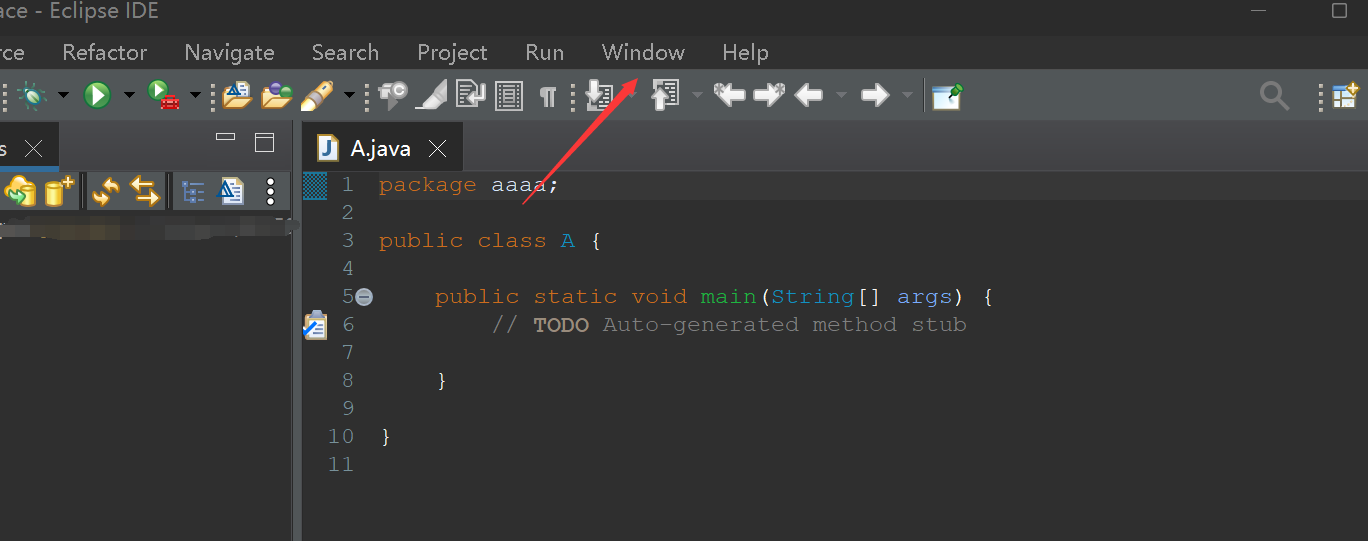Click the magnifier search icon at right
Screen dimensions: 1368x541
tap(1274, 96)
